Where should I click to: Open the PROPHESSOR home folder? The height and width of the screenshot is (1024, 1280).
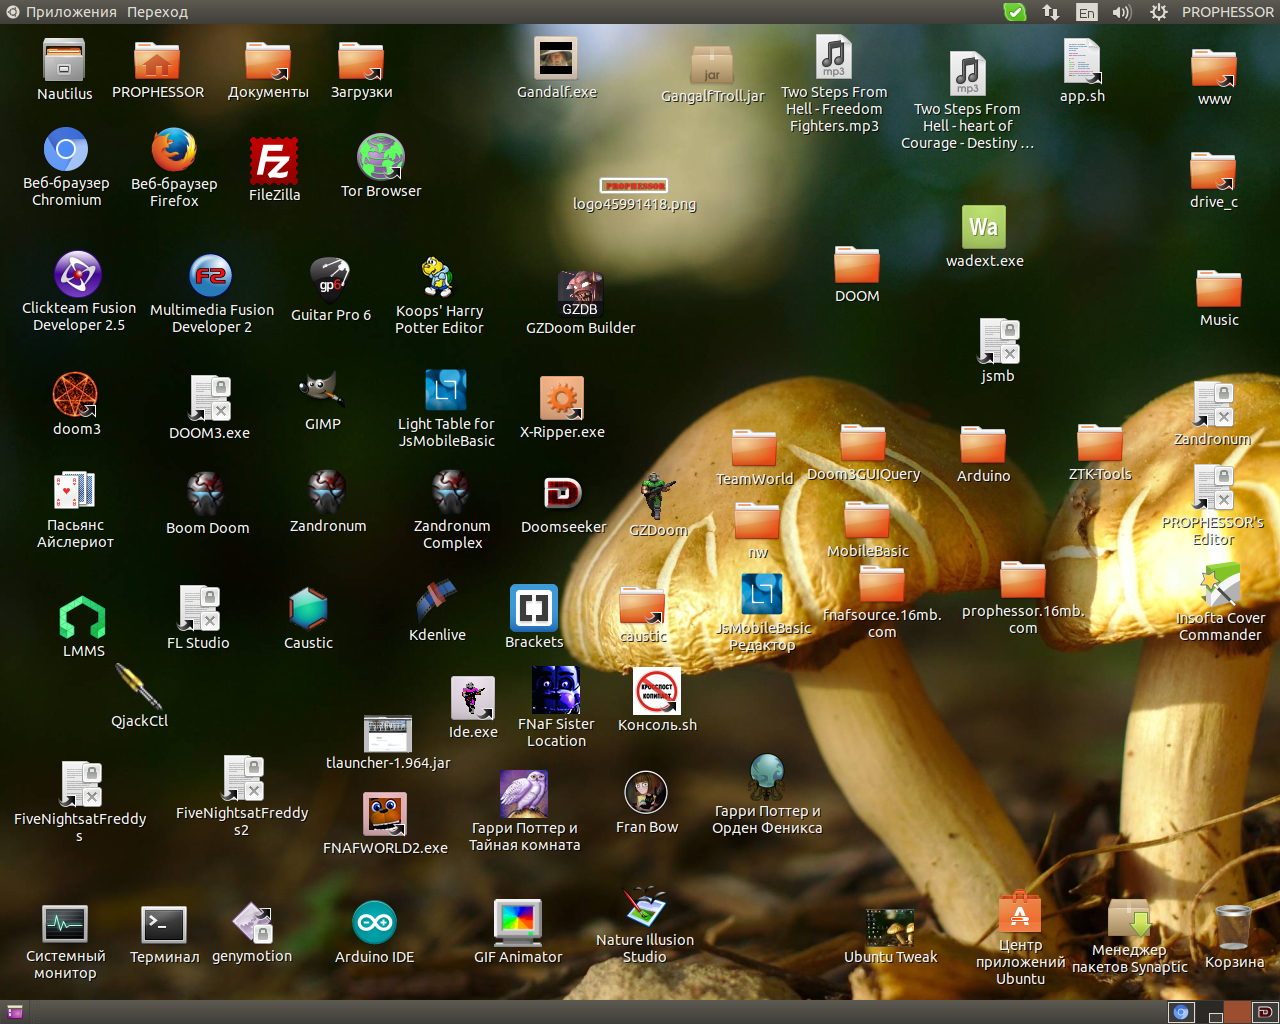[157, 61]
